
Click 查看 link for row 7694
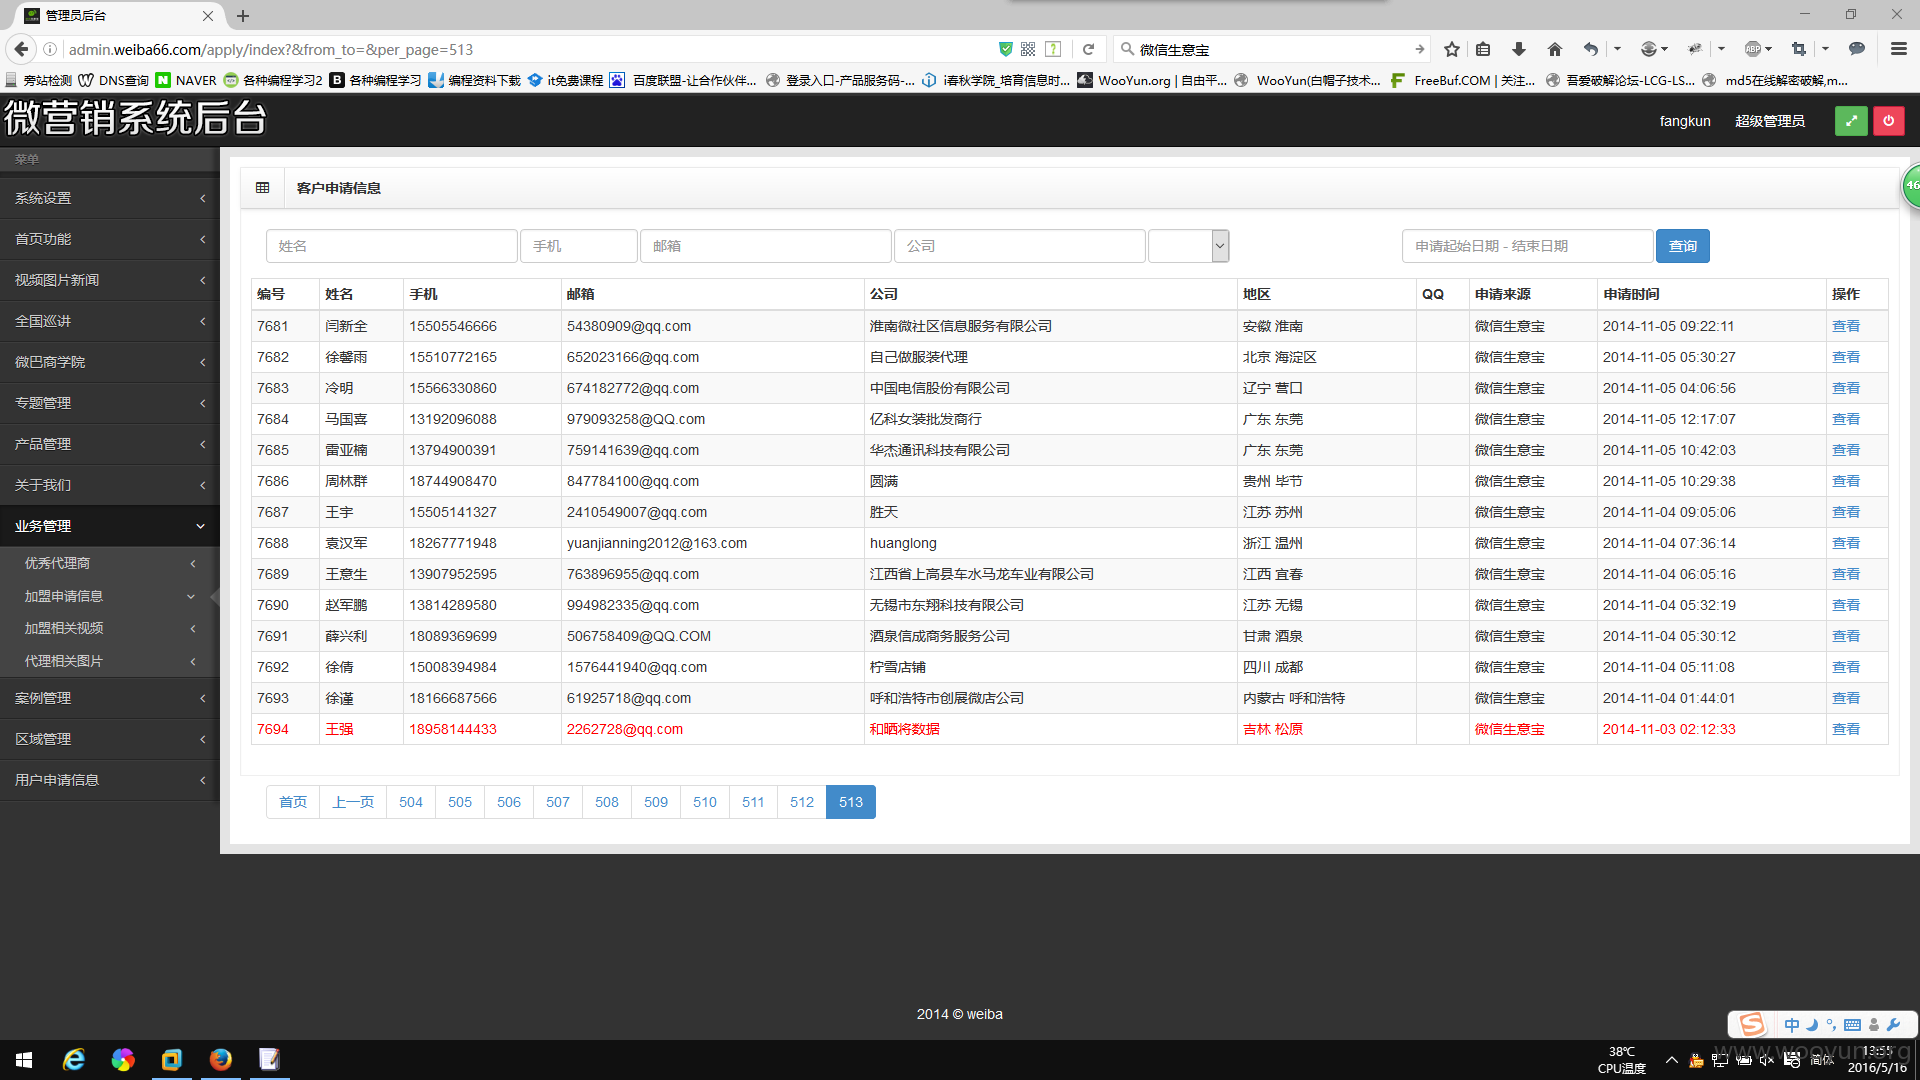pyautogui.click(x=1845, y=729)
